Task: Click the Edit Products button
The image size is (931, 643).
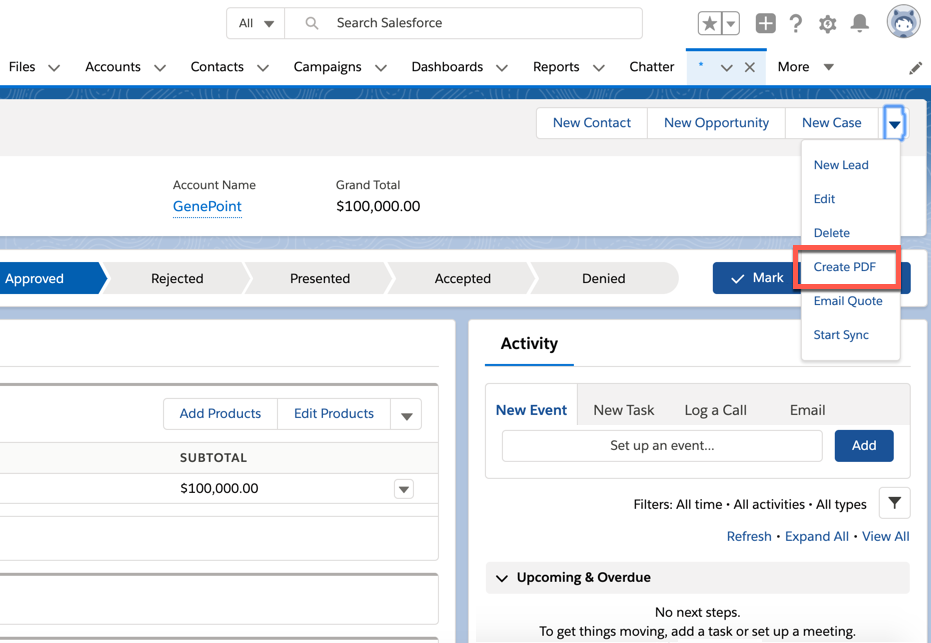Action: point(334,414)
